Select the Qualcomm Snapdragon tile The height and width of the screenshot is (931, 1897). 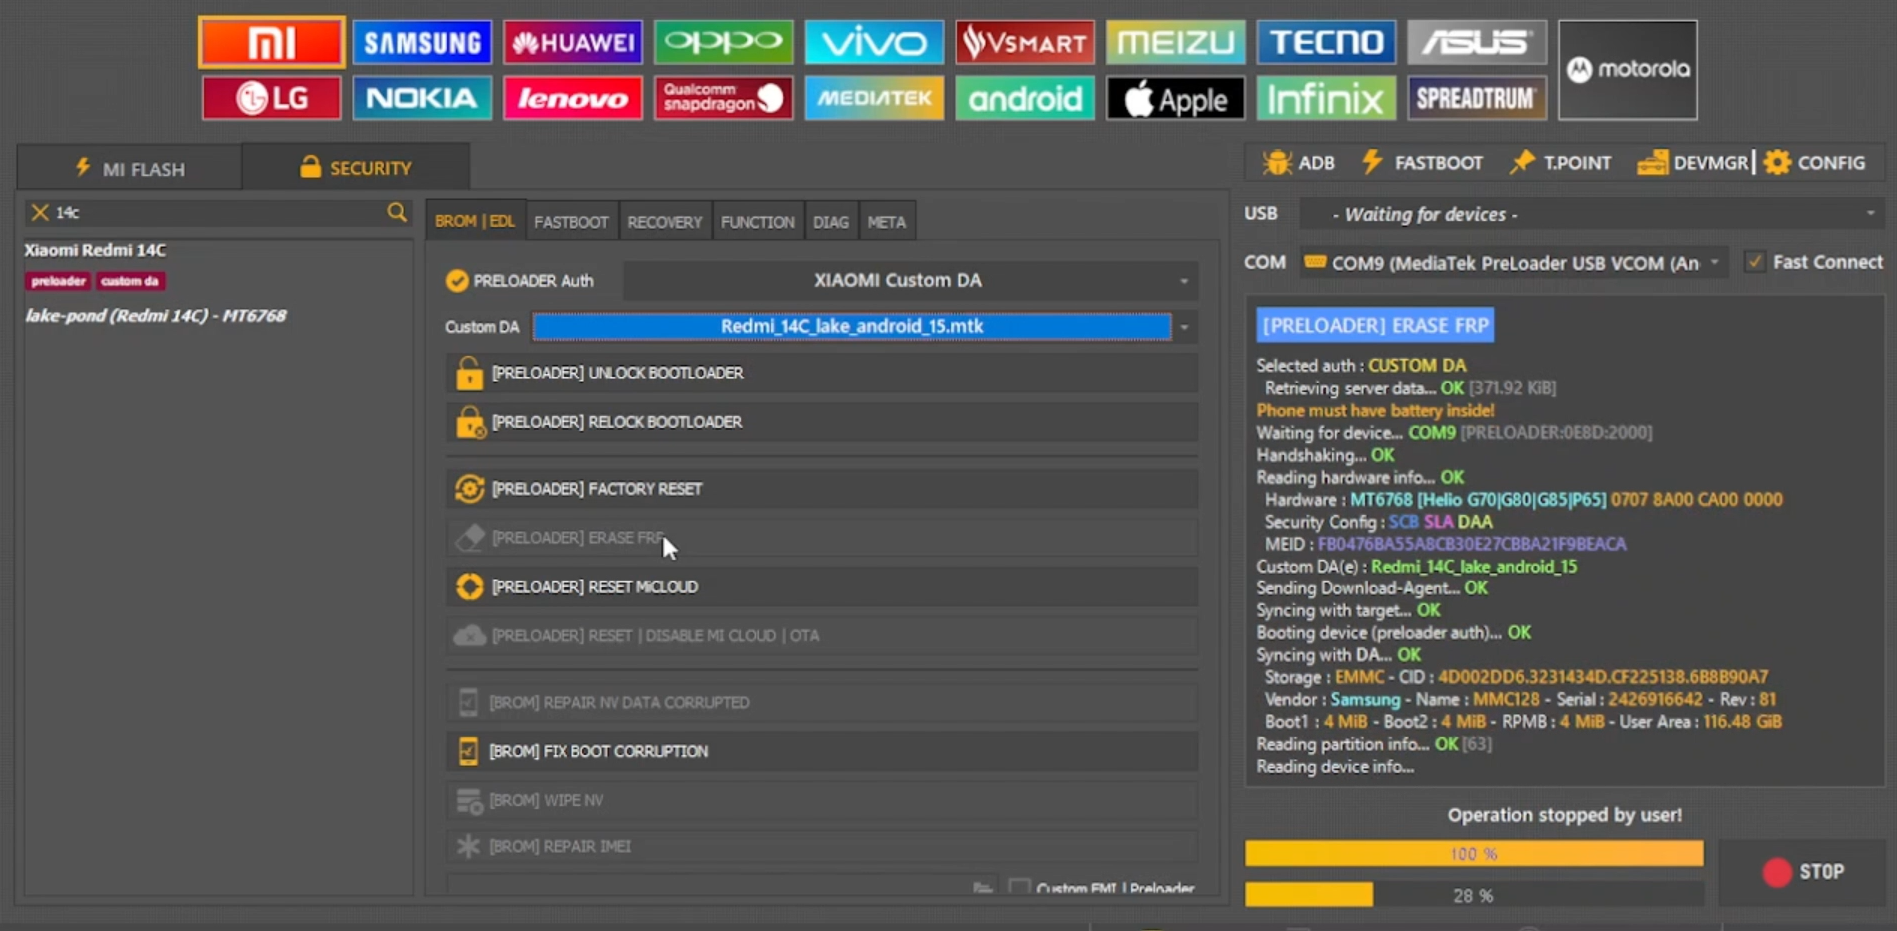(724, 98)
